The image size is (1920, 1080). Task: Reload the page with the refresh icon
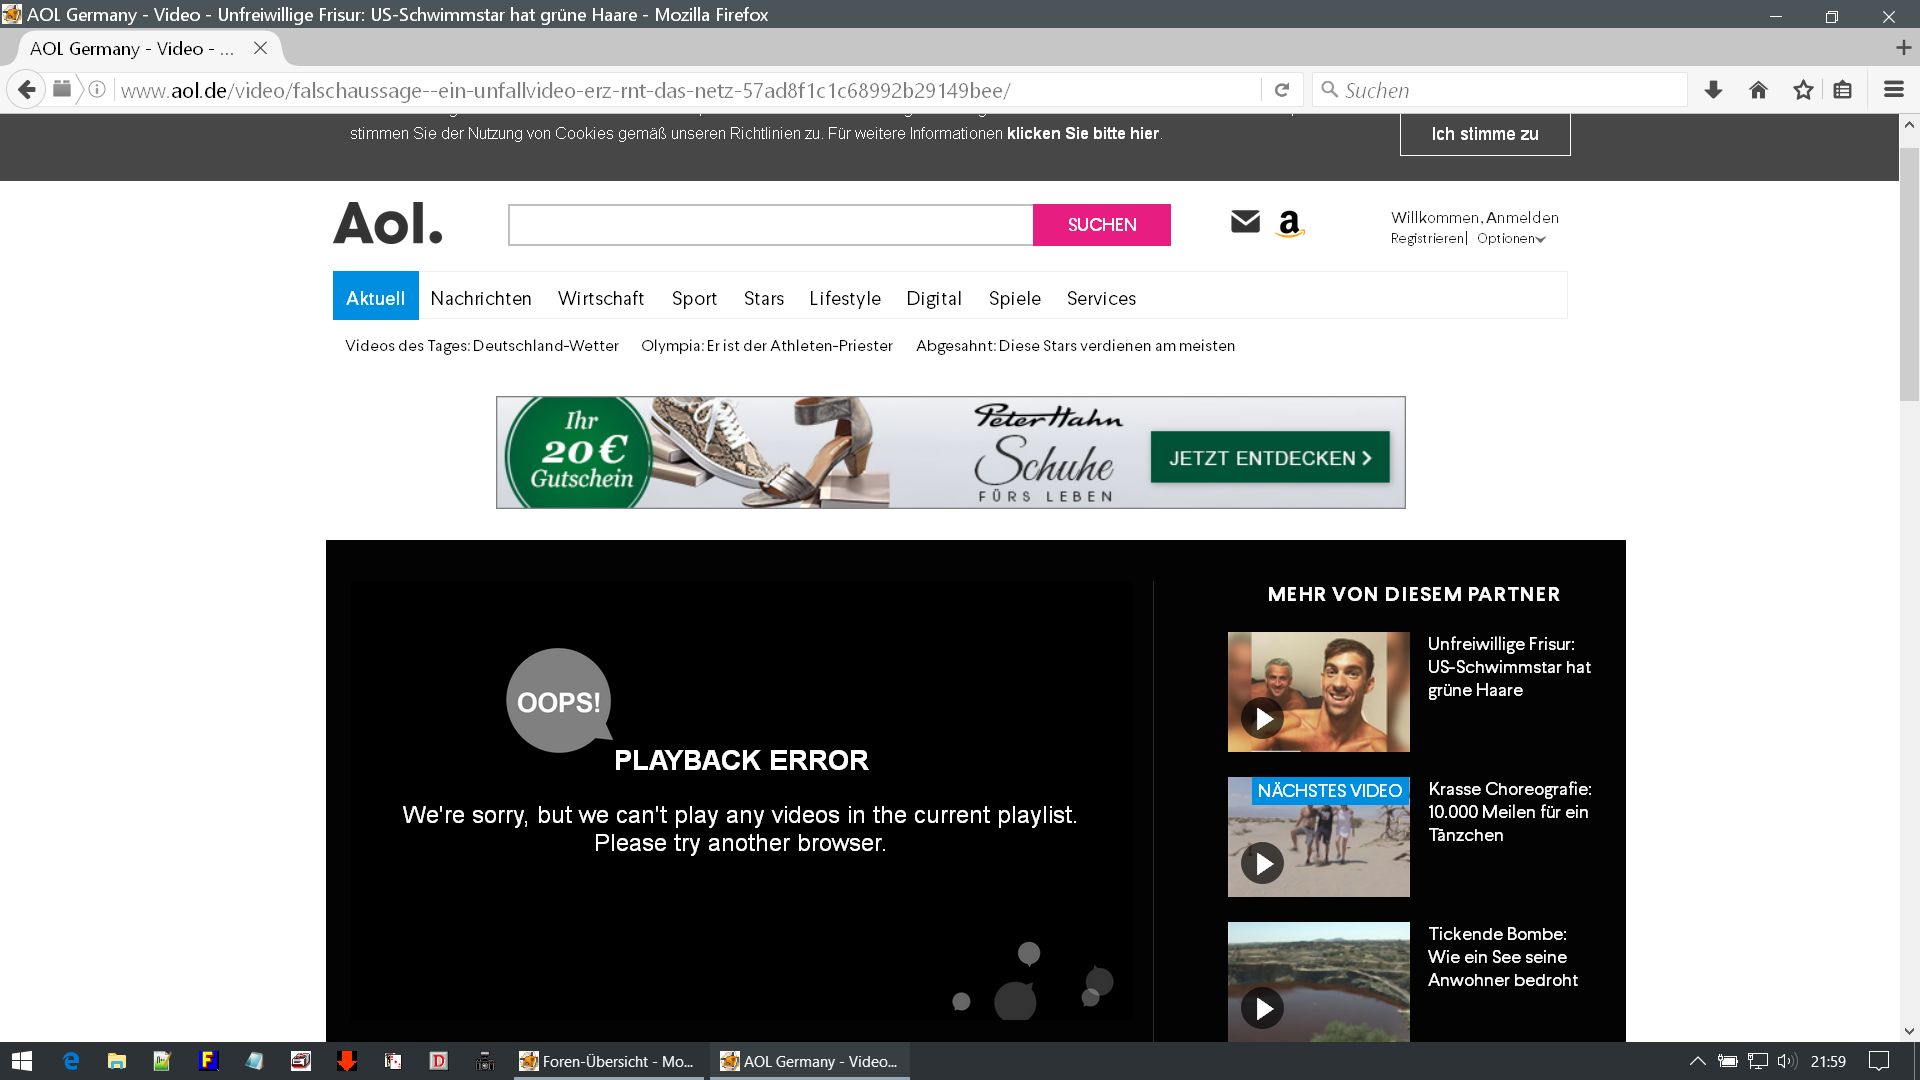[1282, 90]
